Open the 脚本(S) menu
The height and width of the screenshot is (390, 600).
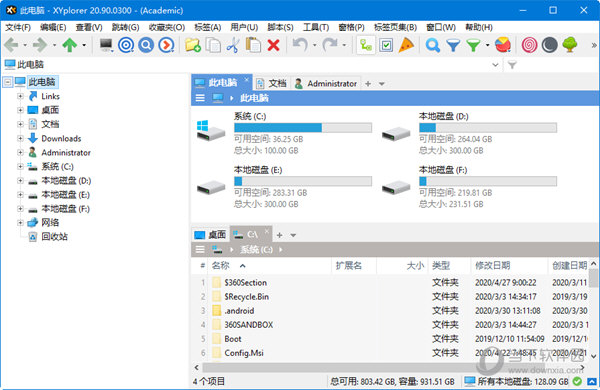tap(280, 27)
